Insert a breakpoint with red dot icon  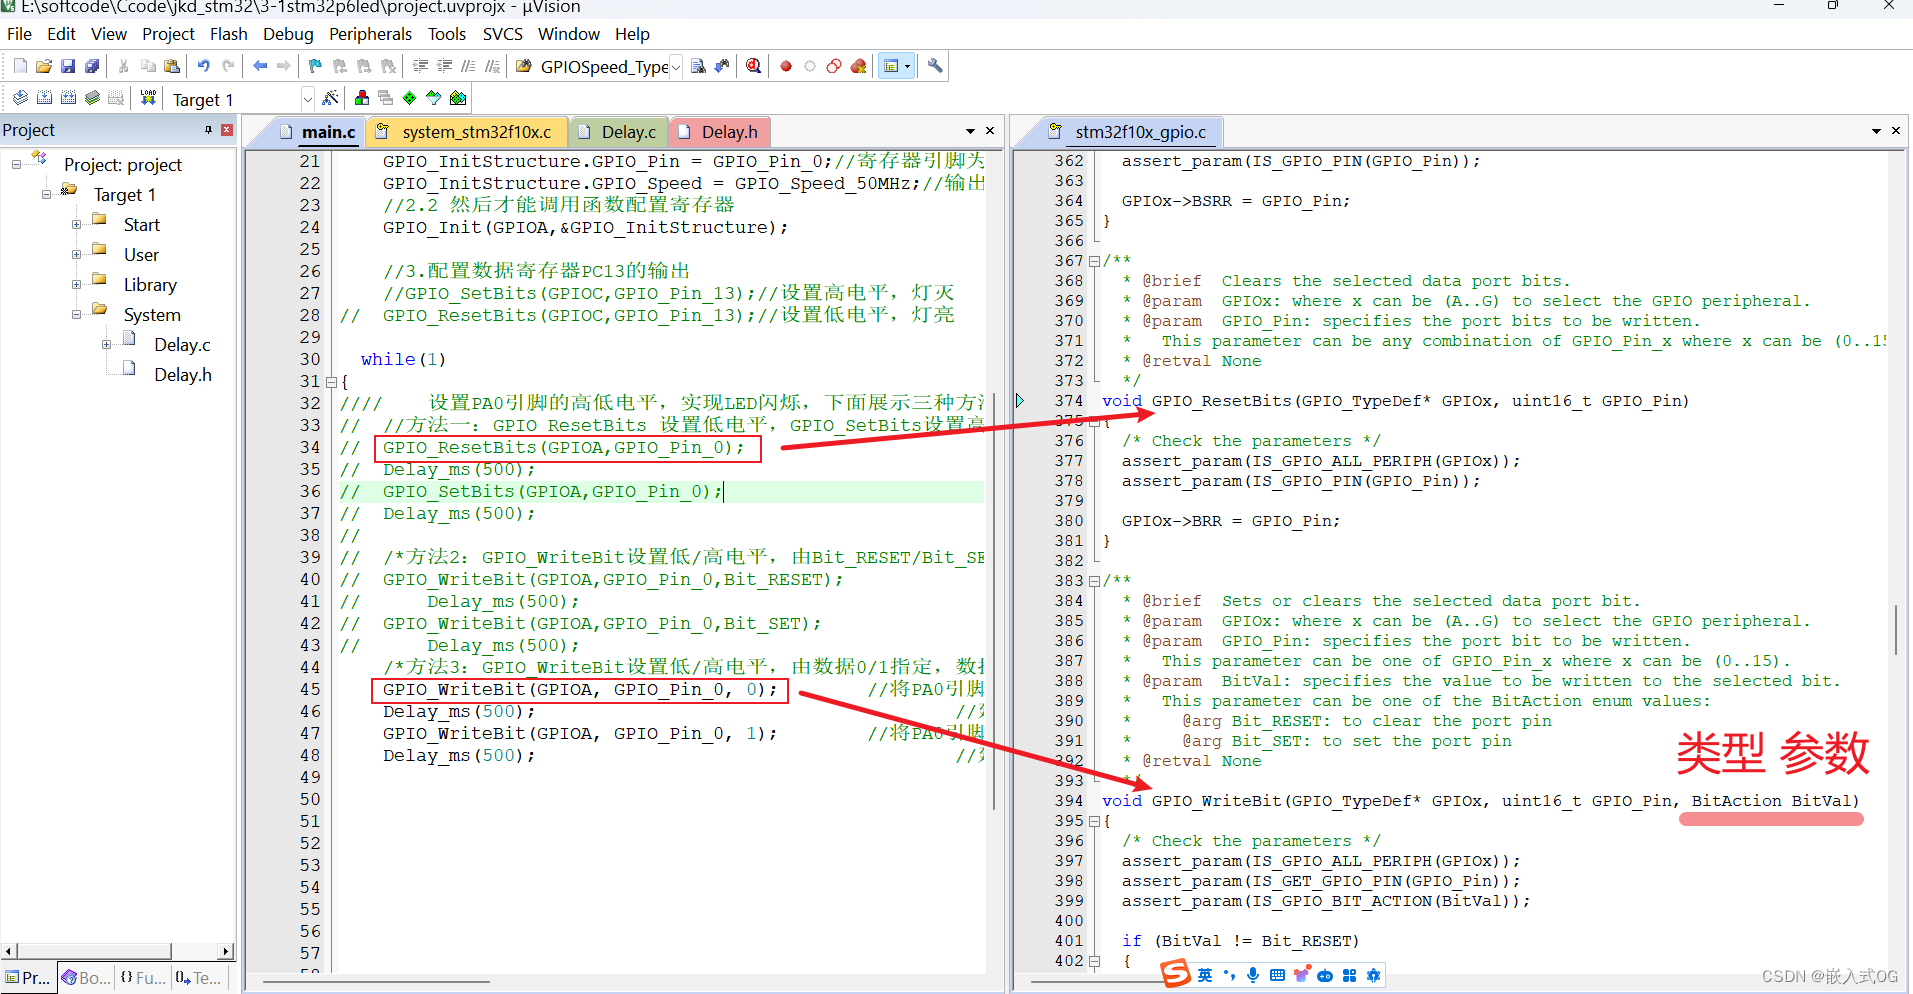(786, 67)
